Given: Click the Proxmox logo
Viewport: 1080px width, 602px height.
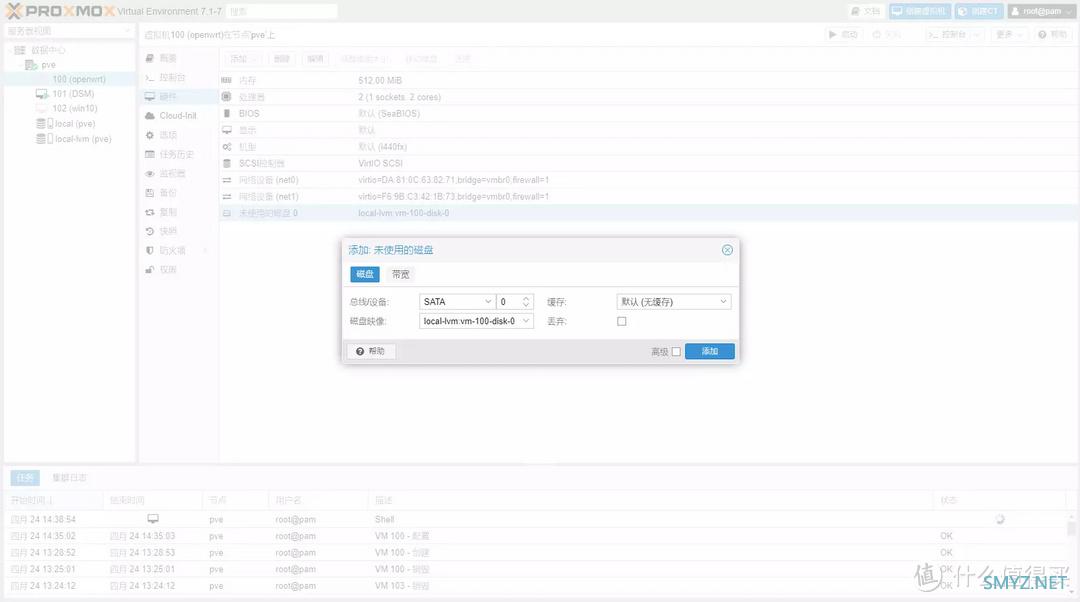Looking at the screenshot, I should tap(60, 11).
